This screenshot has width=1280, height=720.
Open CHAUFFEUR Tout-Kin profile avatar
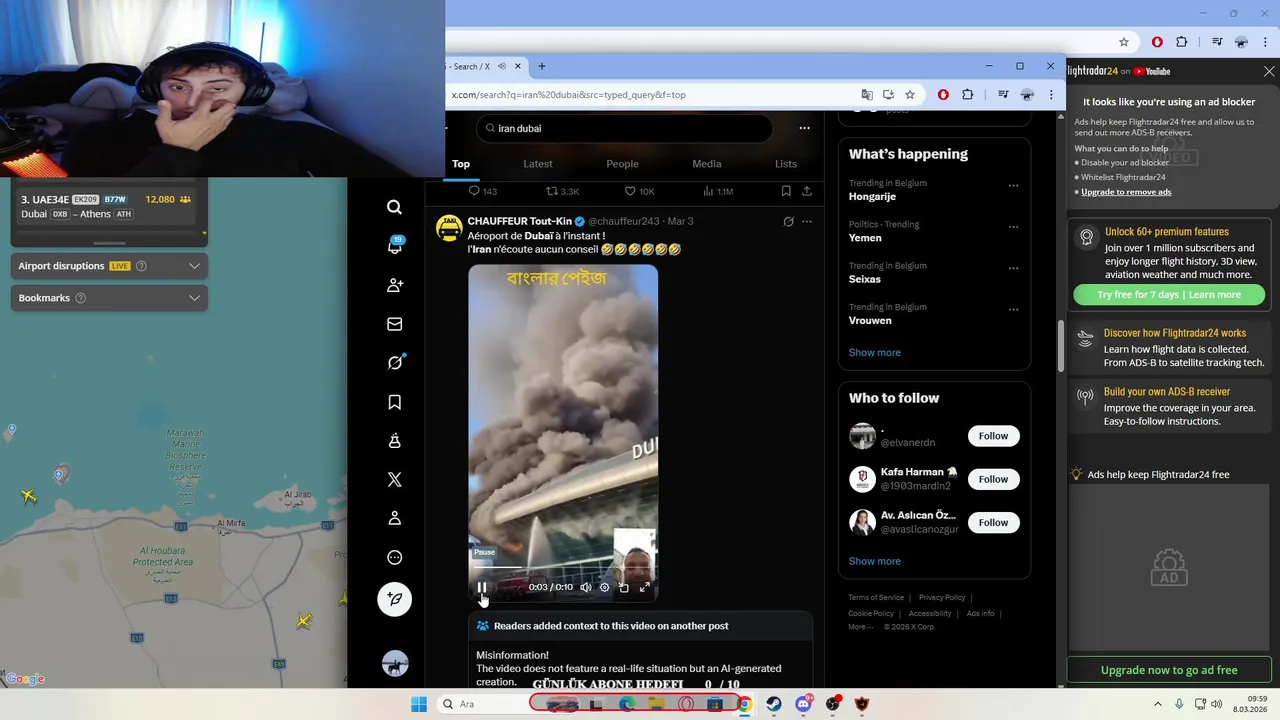point(449,228)
